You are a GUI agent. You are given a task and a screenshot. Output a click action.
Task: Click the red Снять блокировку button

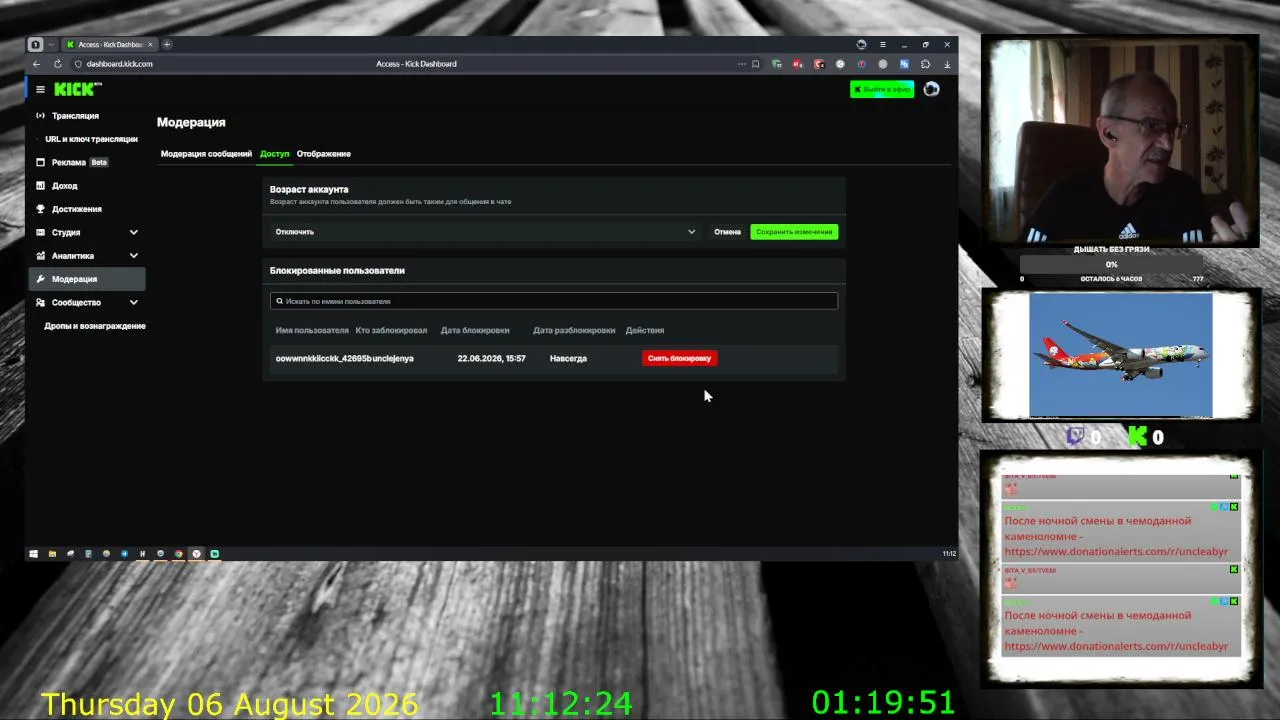coord(679,358)
